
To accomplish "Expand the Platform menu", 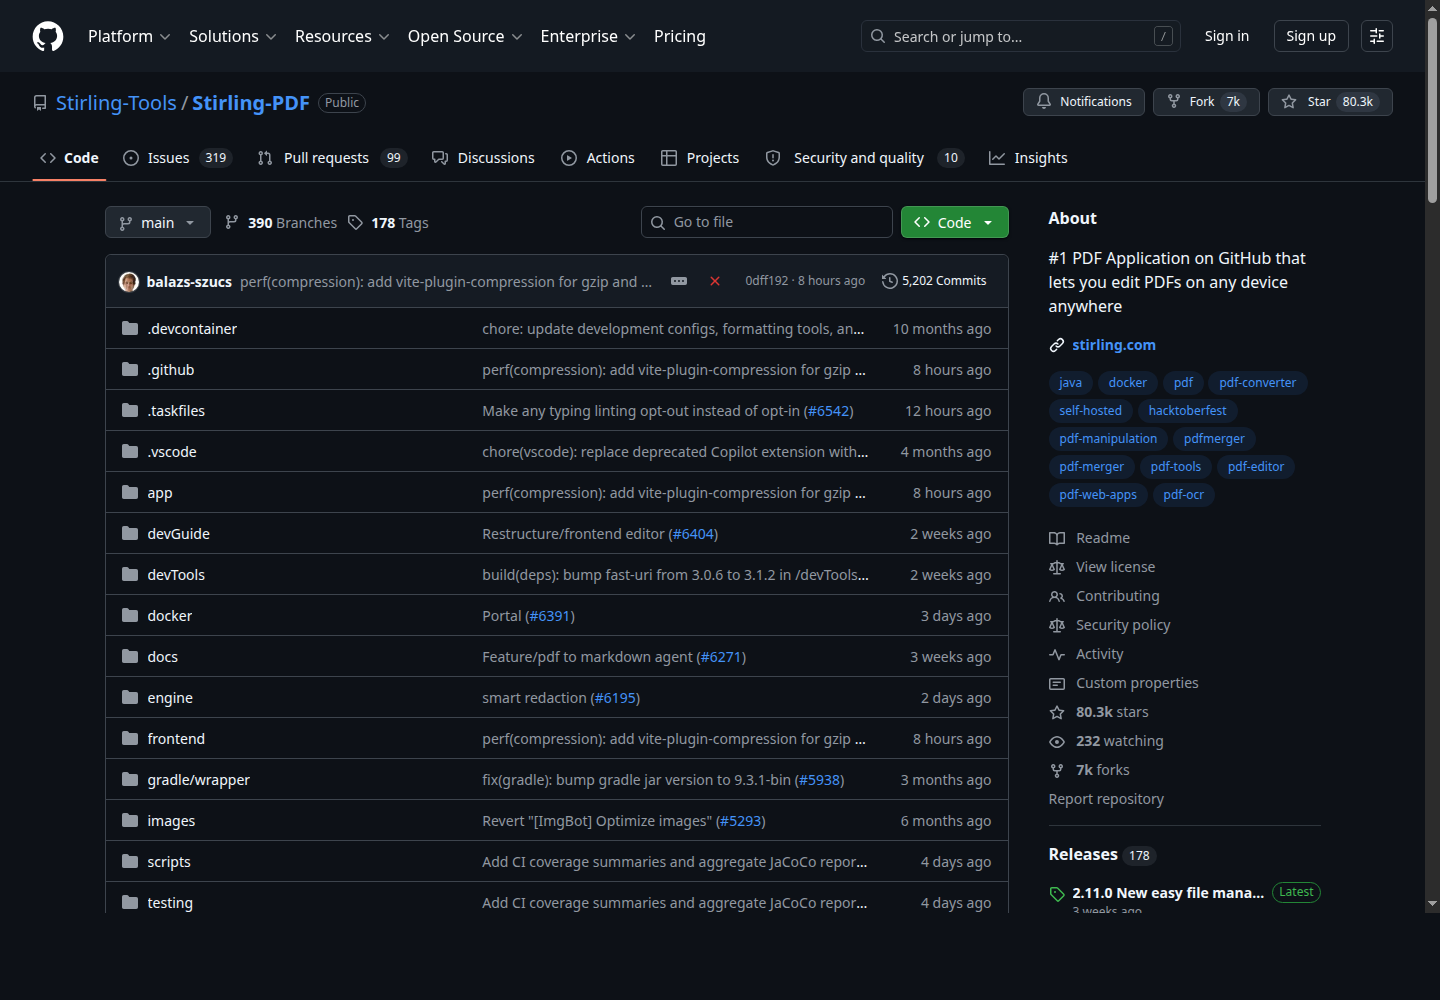I will (x=129, y=36).
